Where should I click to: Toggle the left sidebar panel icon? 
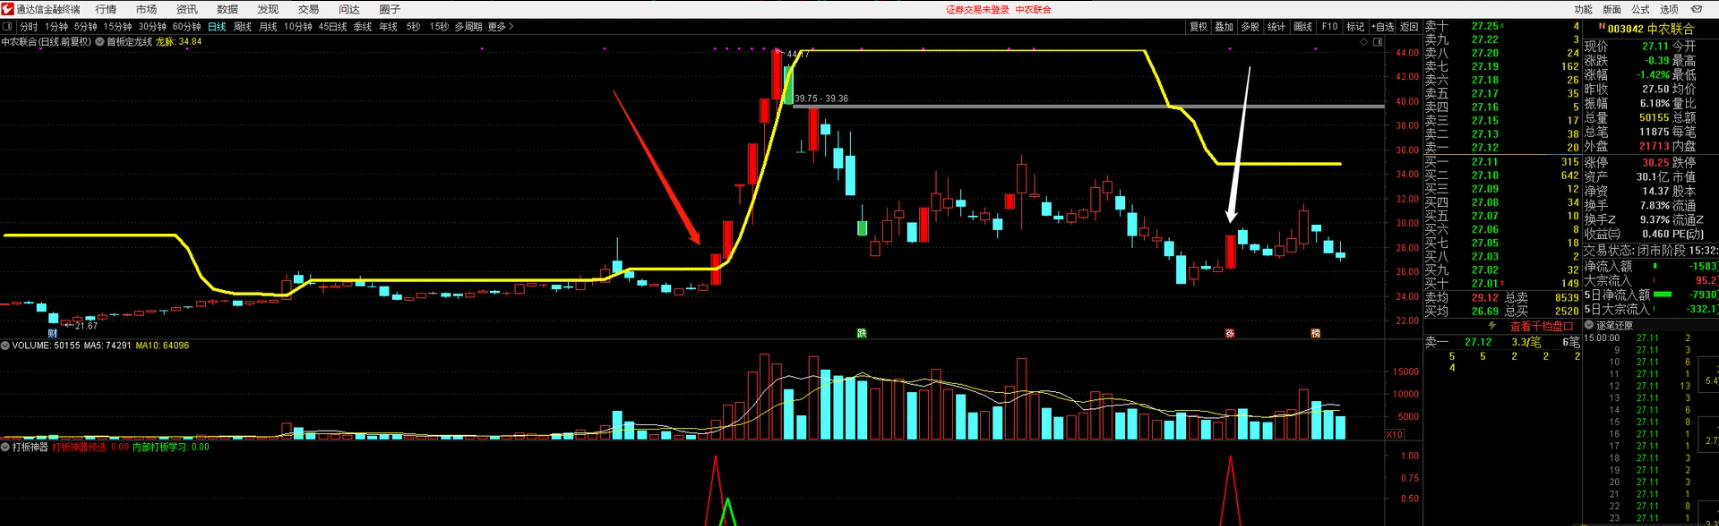pos(8,27)
